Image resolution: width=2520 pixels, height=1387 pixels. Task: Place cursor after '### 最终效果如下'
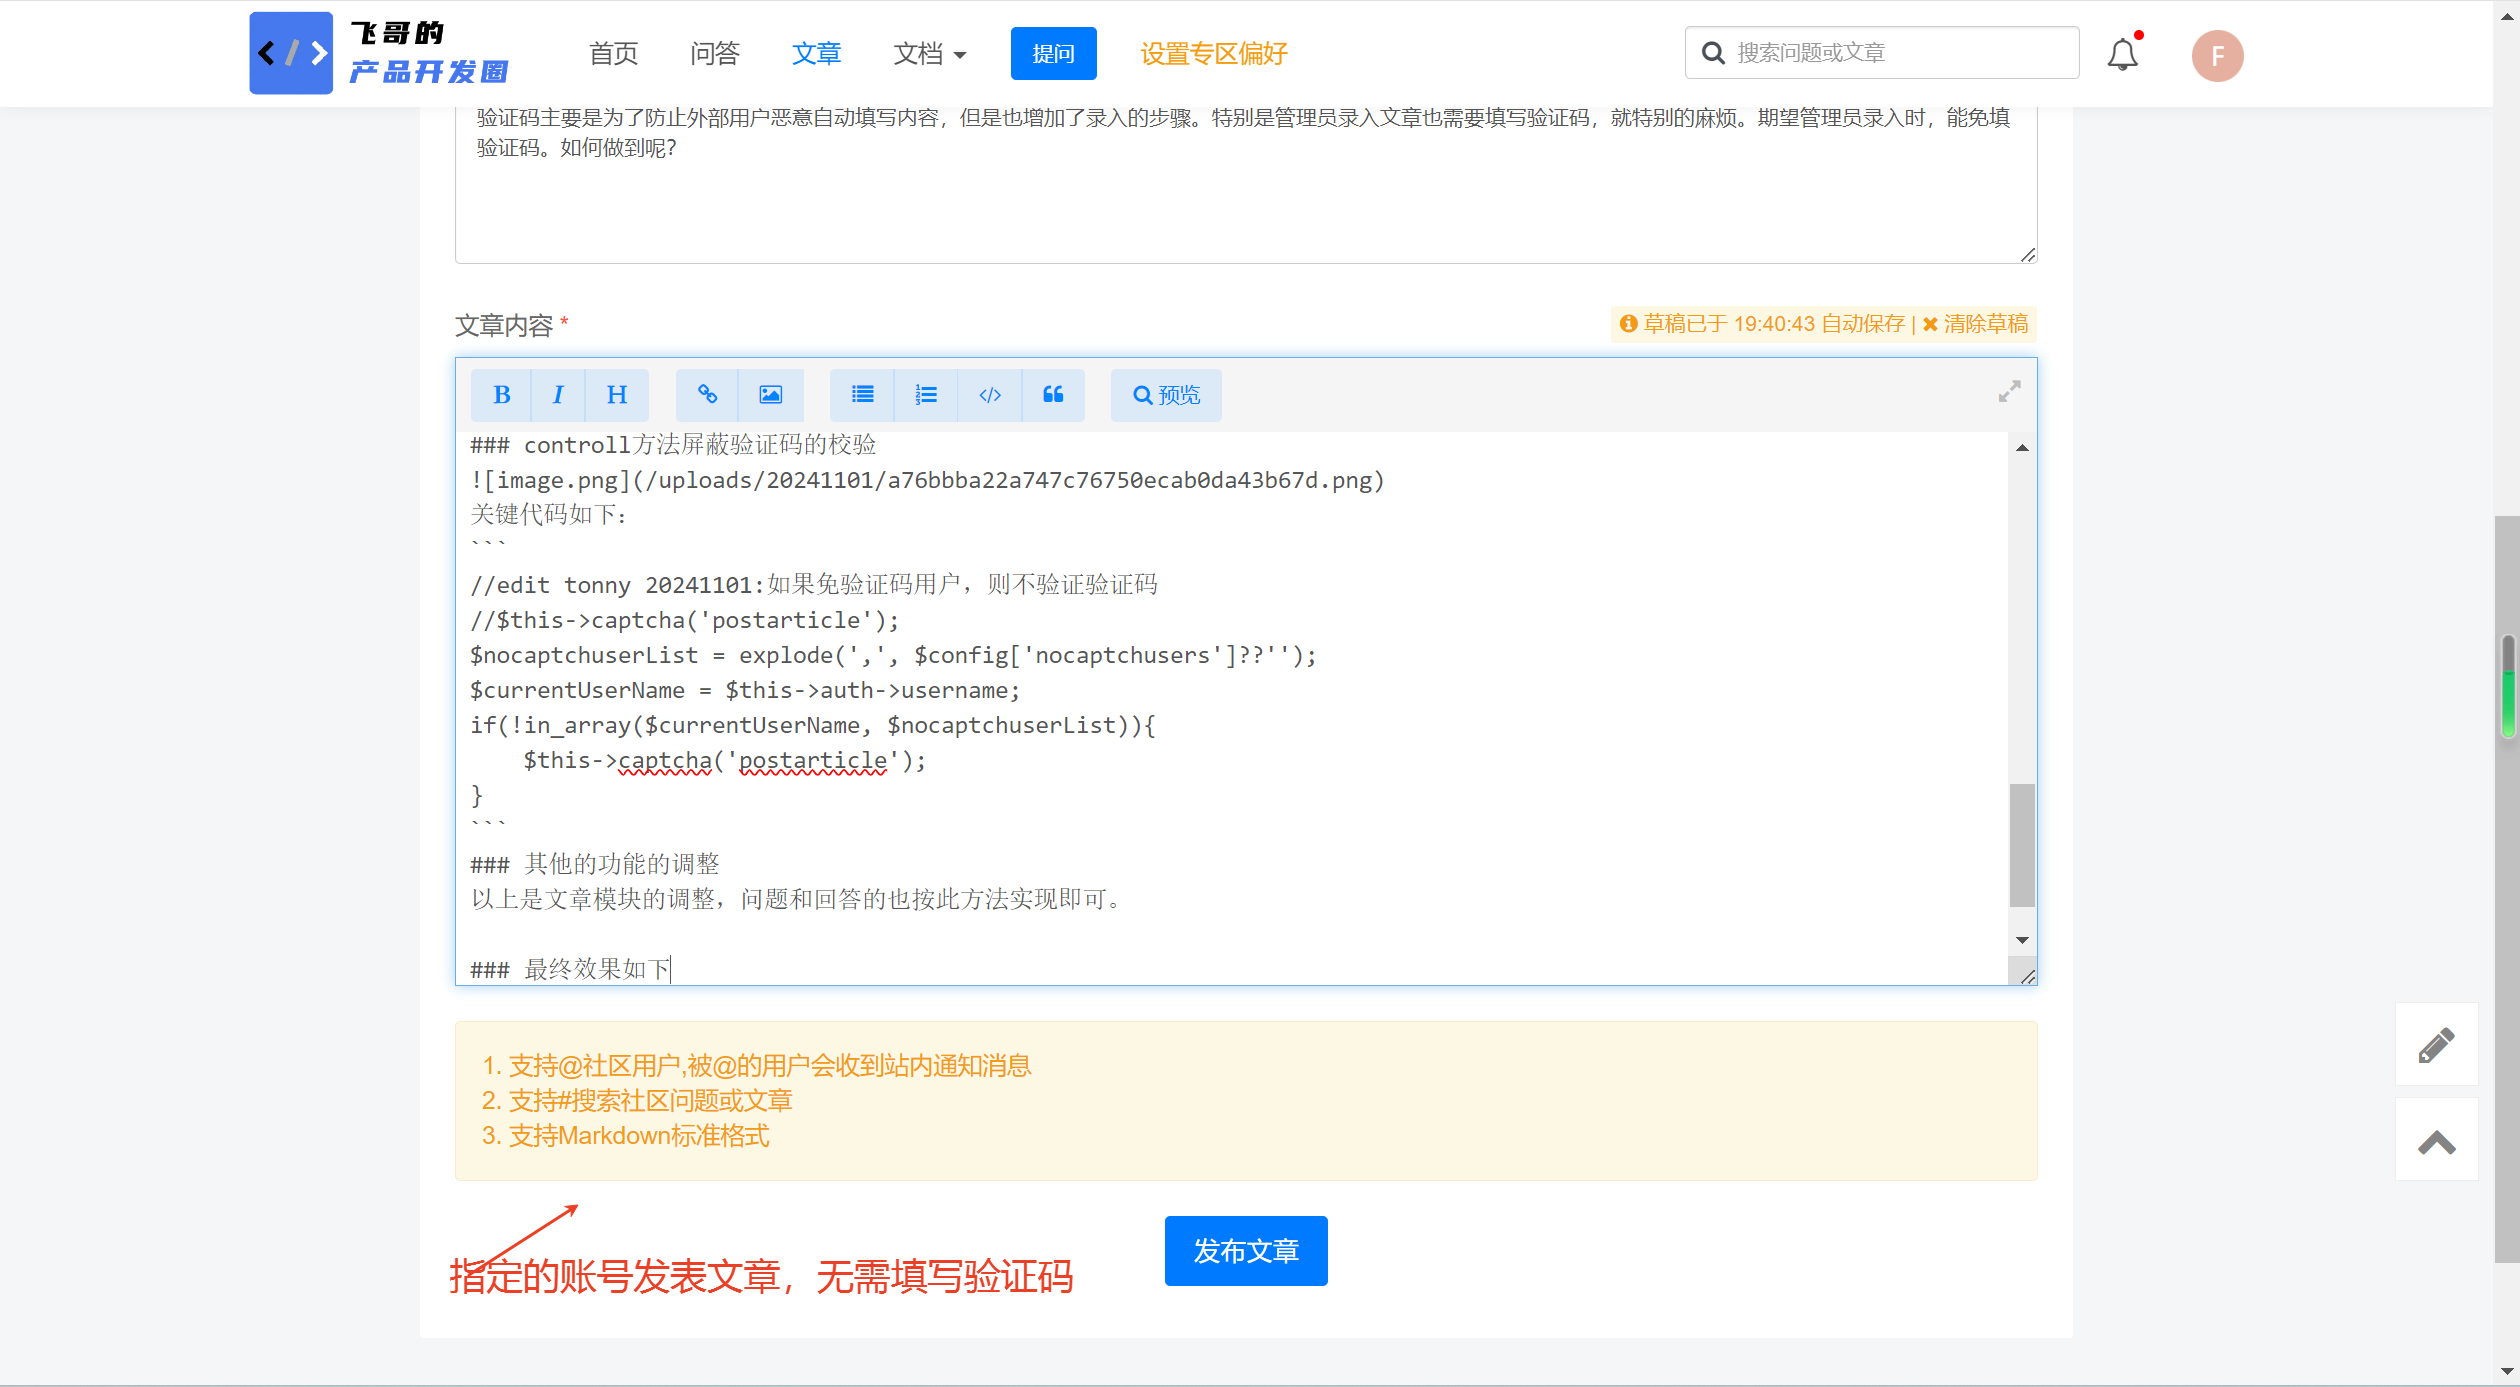673,969
